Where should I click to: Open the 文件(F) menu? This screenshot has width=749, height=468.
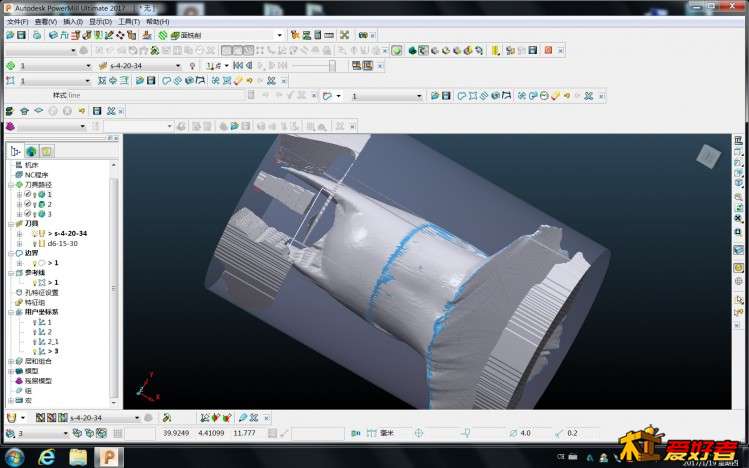pyautogui.click(x=18, y=21)
